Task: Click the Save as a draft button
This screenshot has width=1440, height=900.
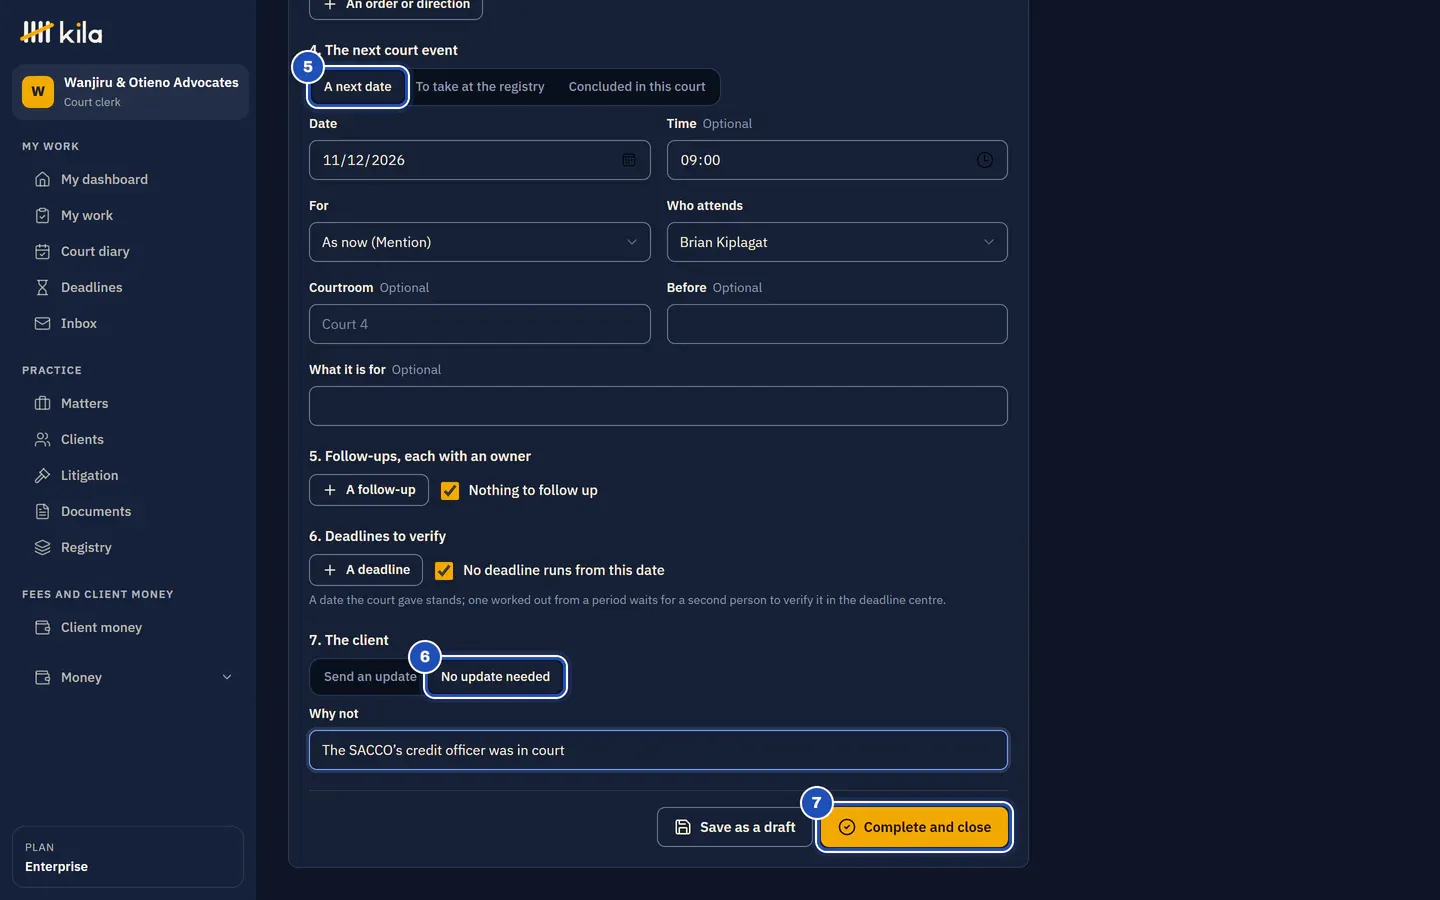Action: (x=735, y=828)
